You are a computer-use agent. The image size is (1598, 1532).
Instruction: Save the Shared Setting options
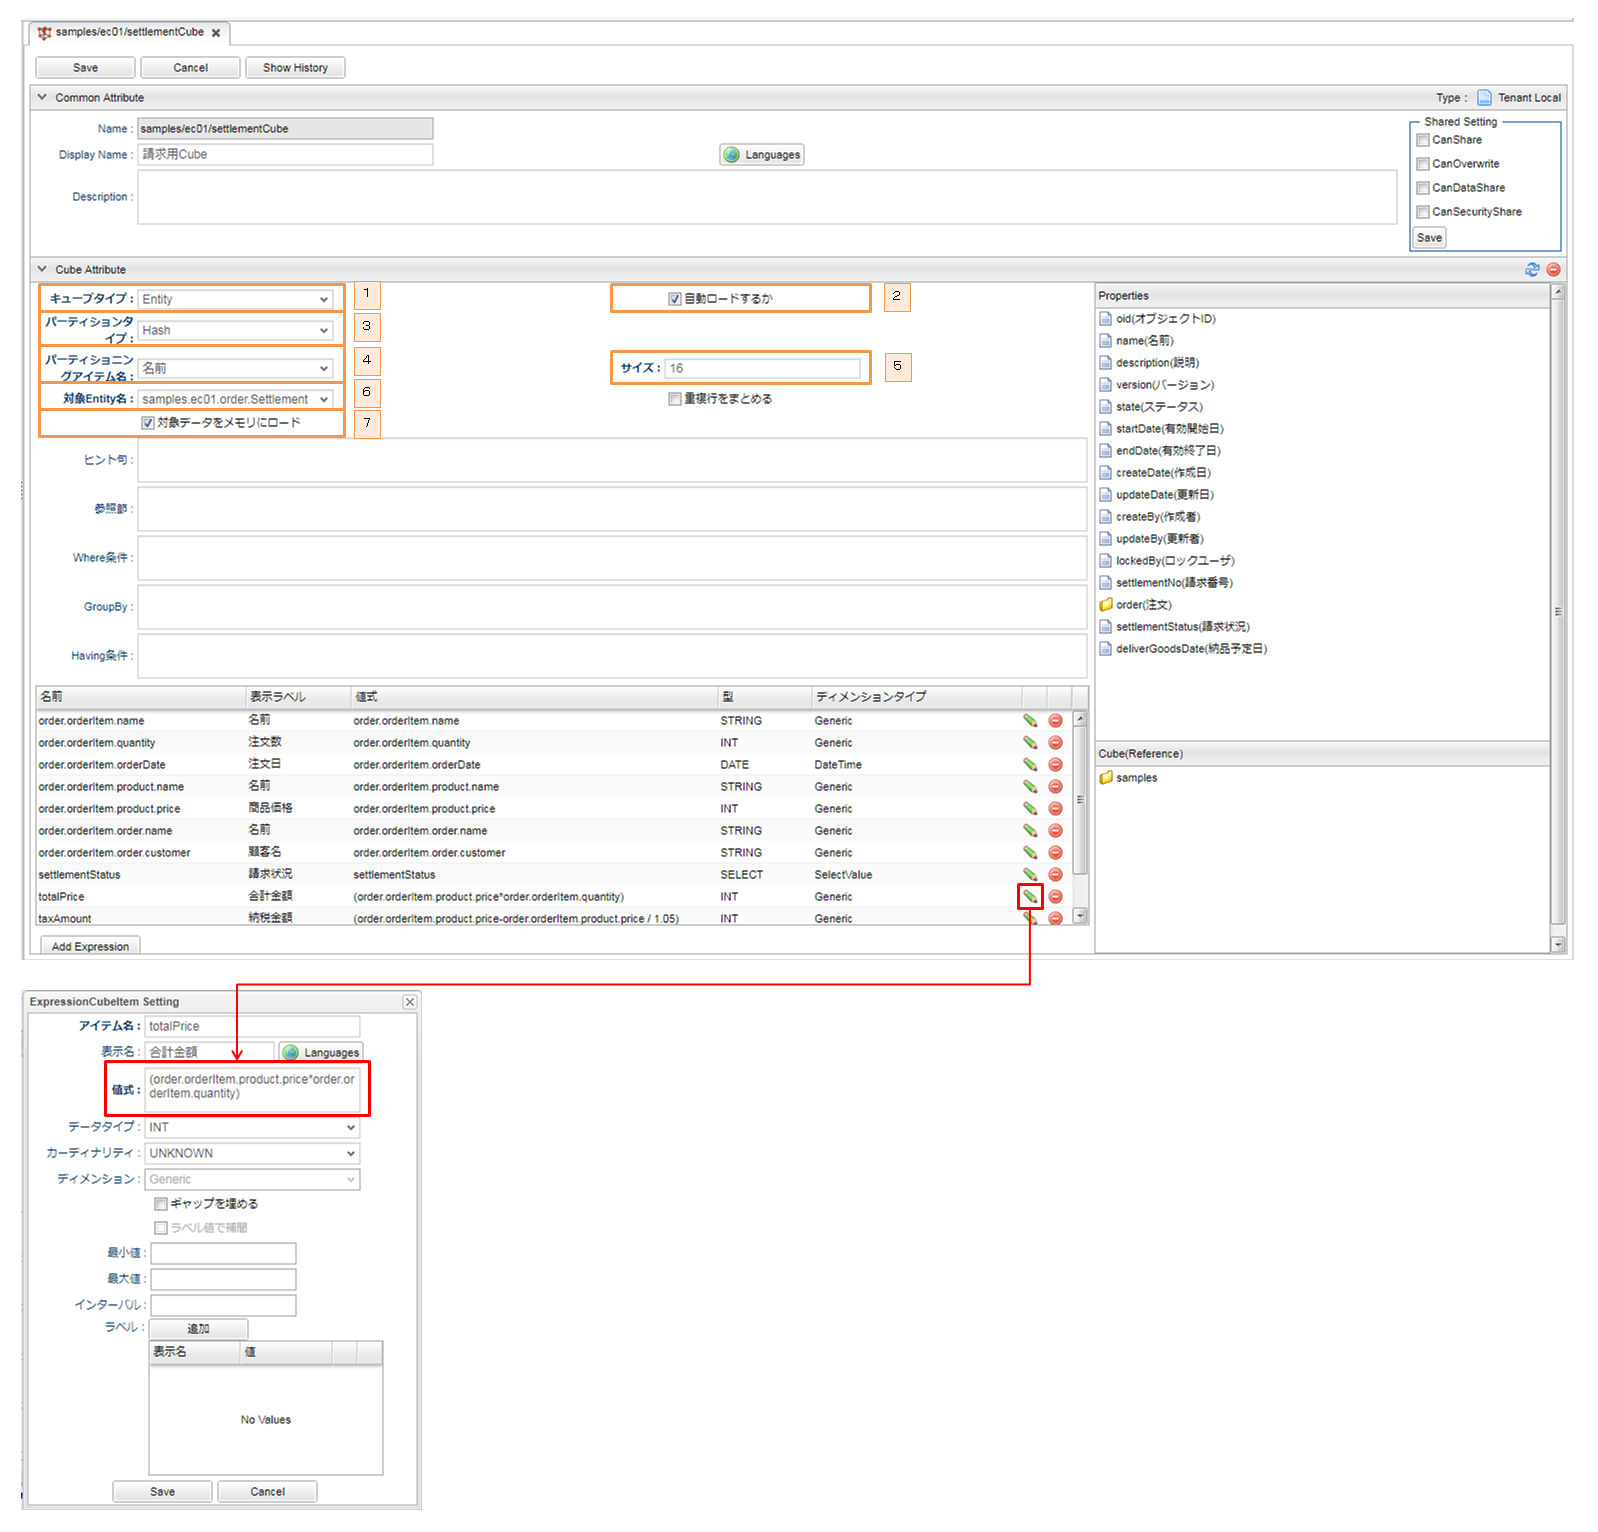(x=1429, y=237)
